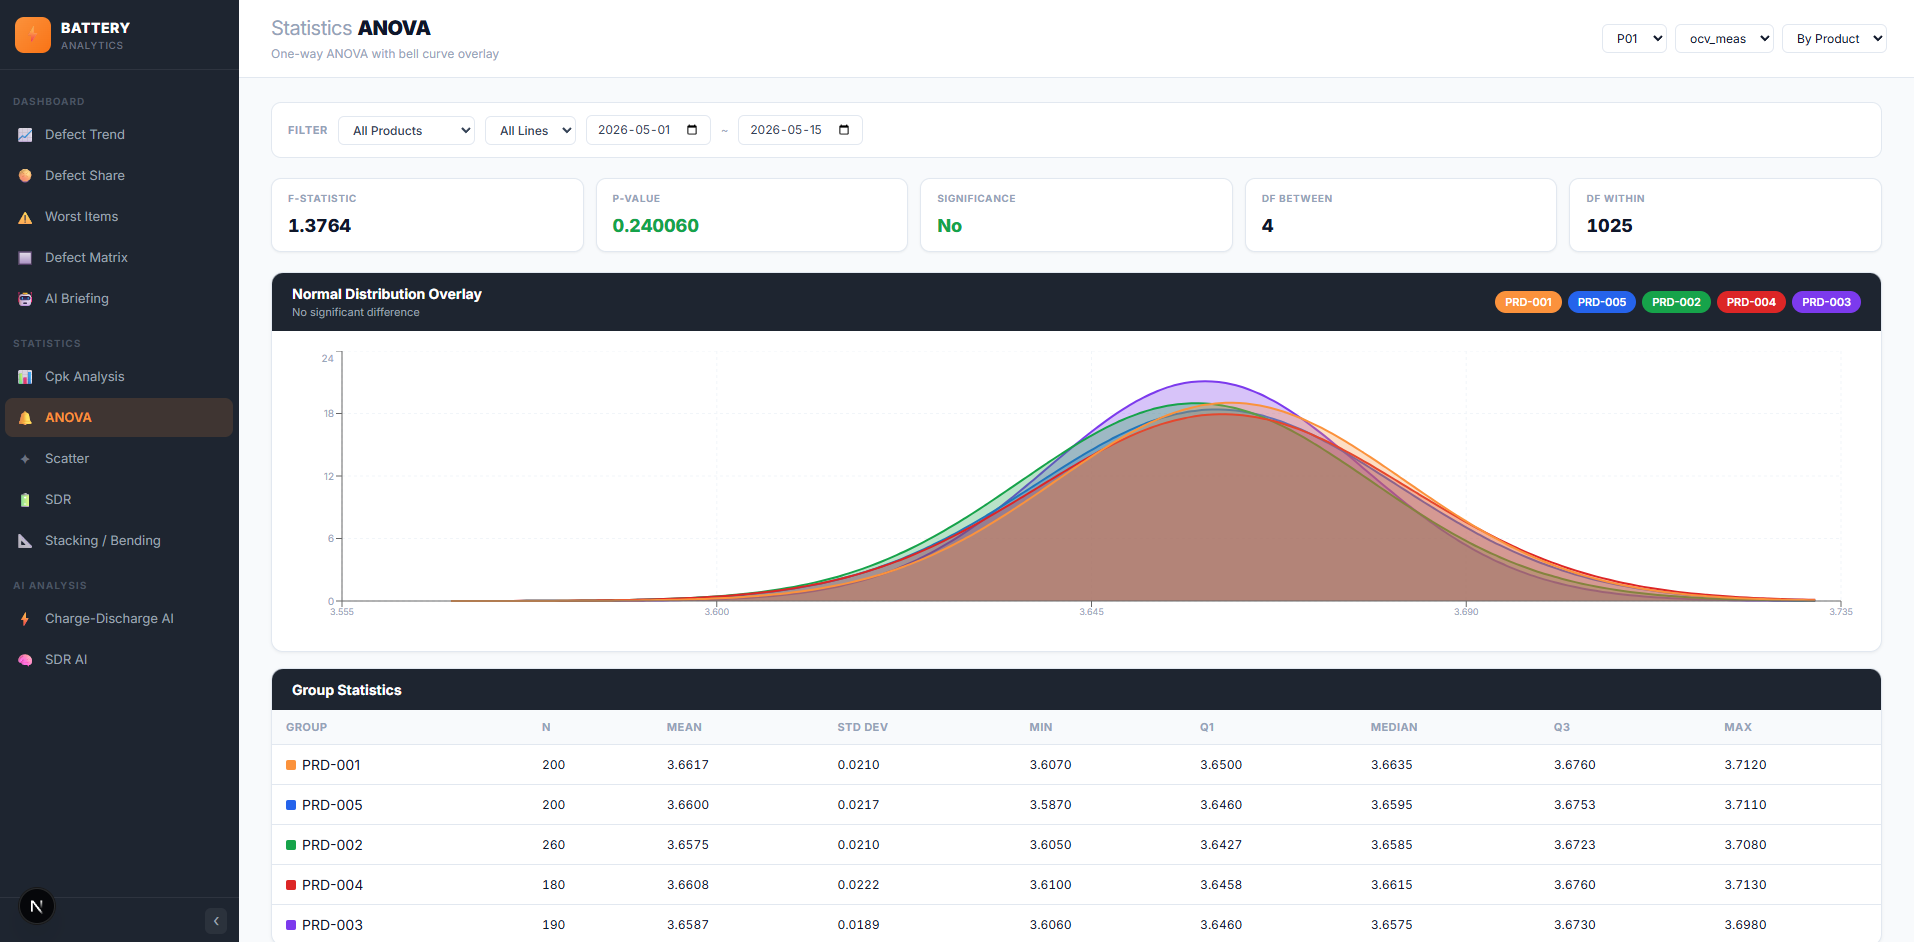
Task: Expand the All Lines filter dropdown
Action: pos(530,131)
